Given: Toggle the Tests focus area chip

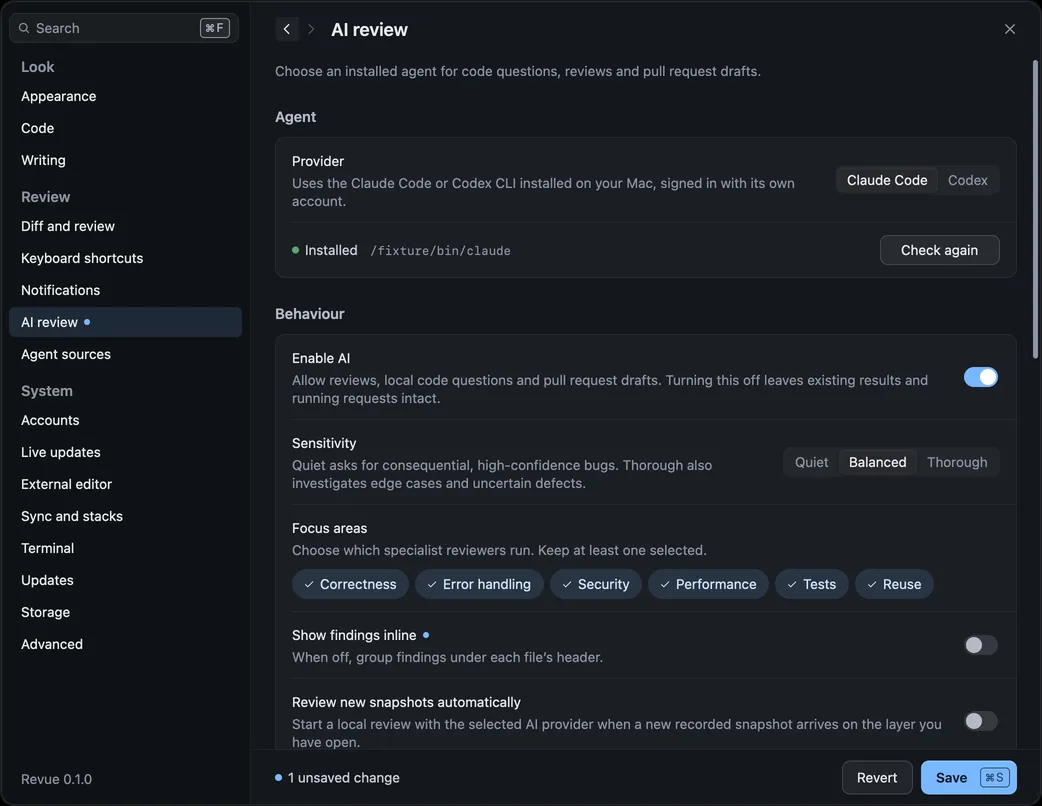Looking at the screenshot, I should [811, 584].
